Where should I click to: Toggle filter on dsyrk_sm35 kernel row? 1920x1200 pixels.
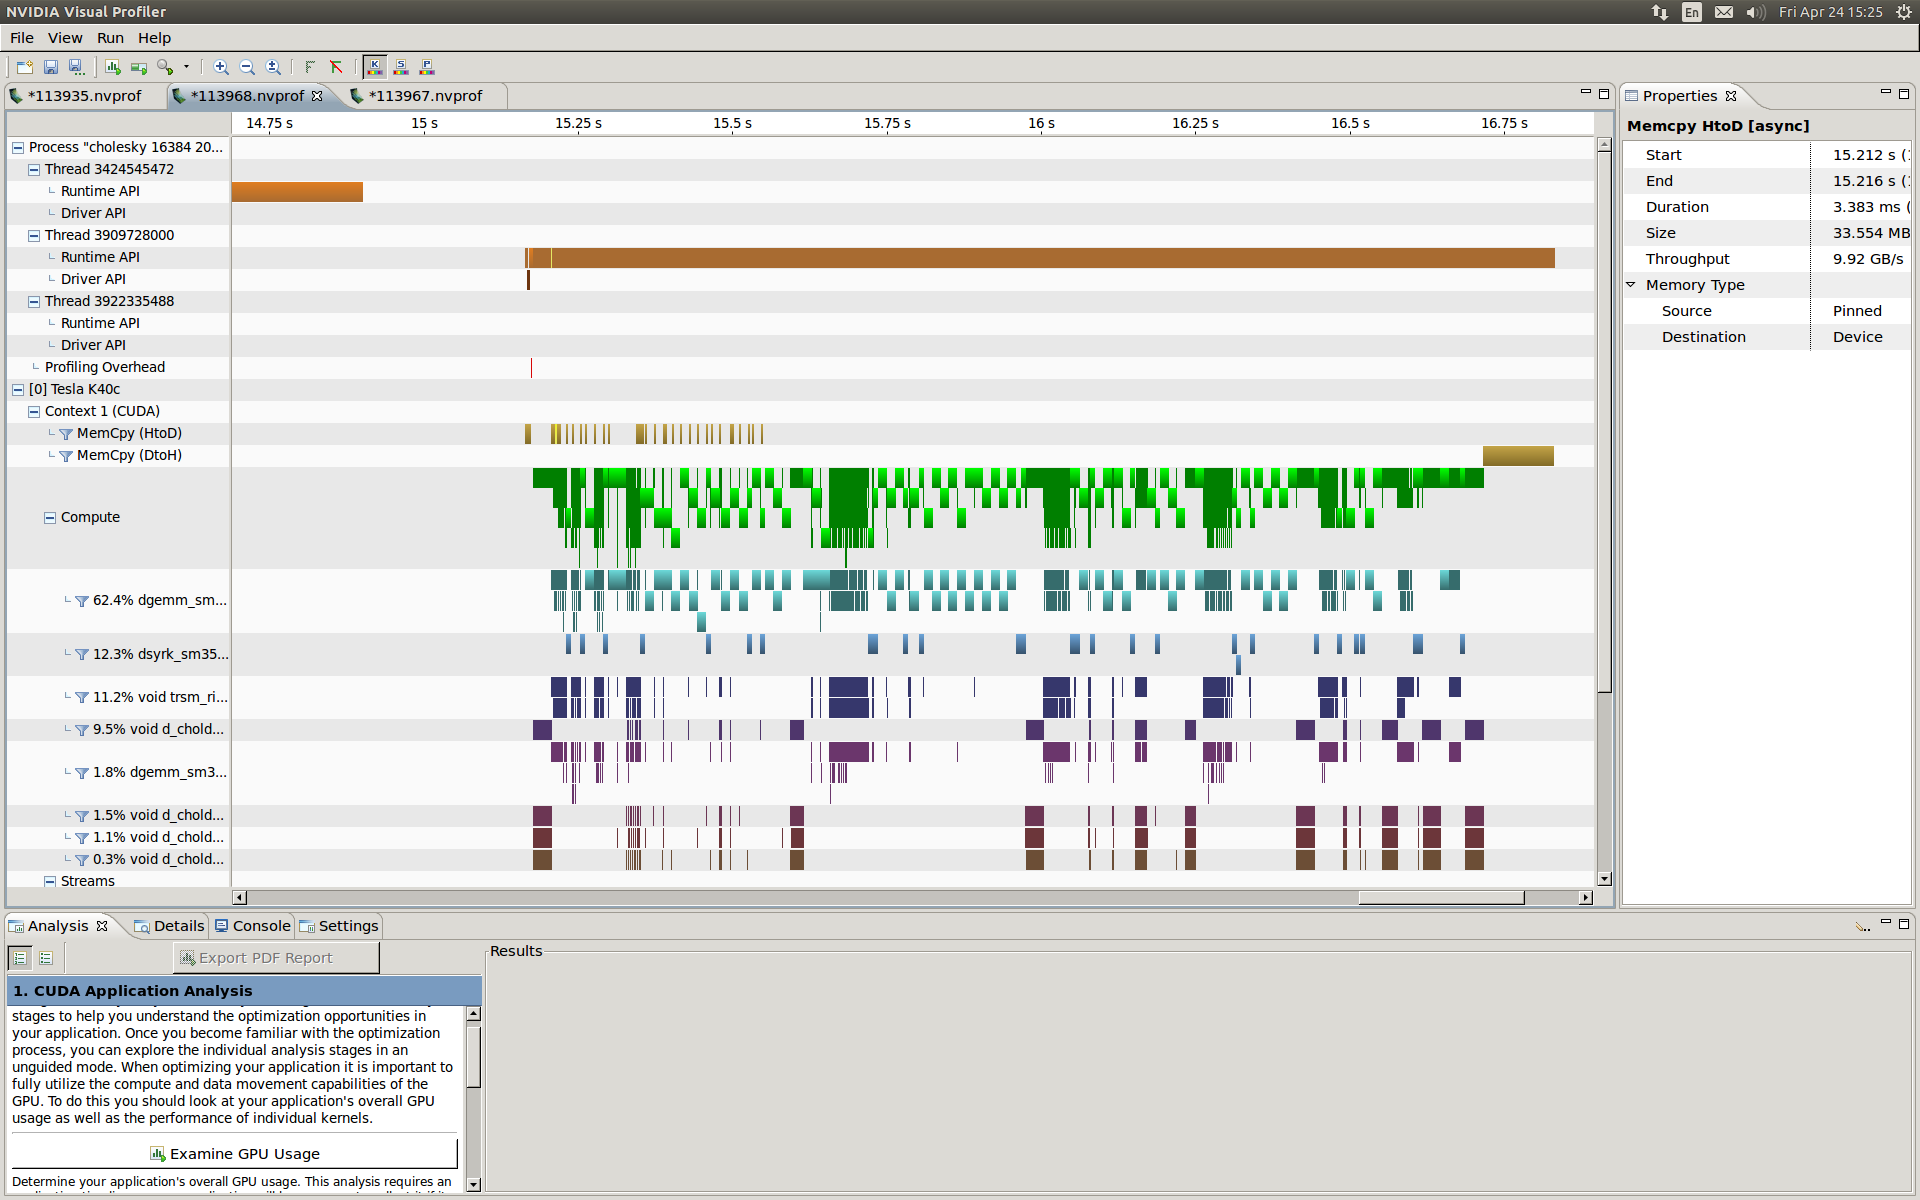point(82,655)
